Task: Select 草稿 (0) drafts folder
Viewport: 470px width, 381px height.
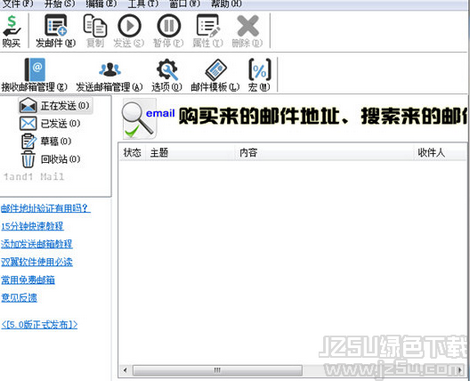Action: [46, 141]
